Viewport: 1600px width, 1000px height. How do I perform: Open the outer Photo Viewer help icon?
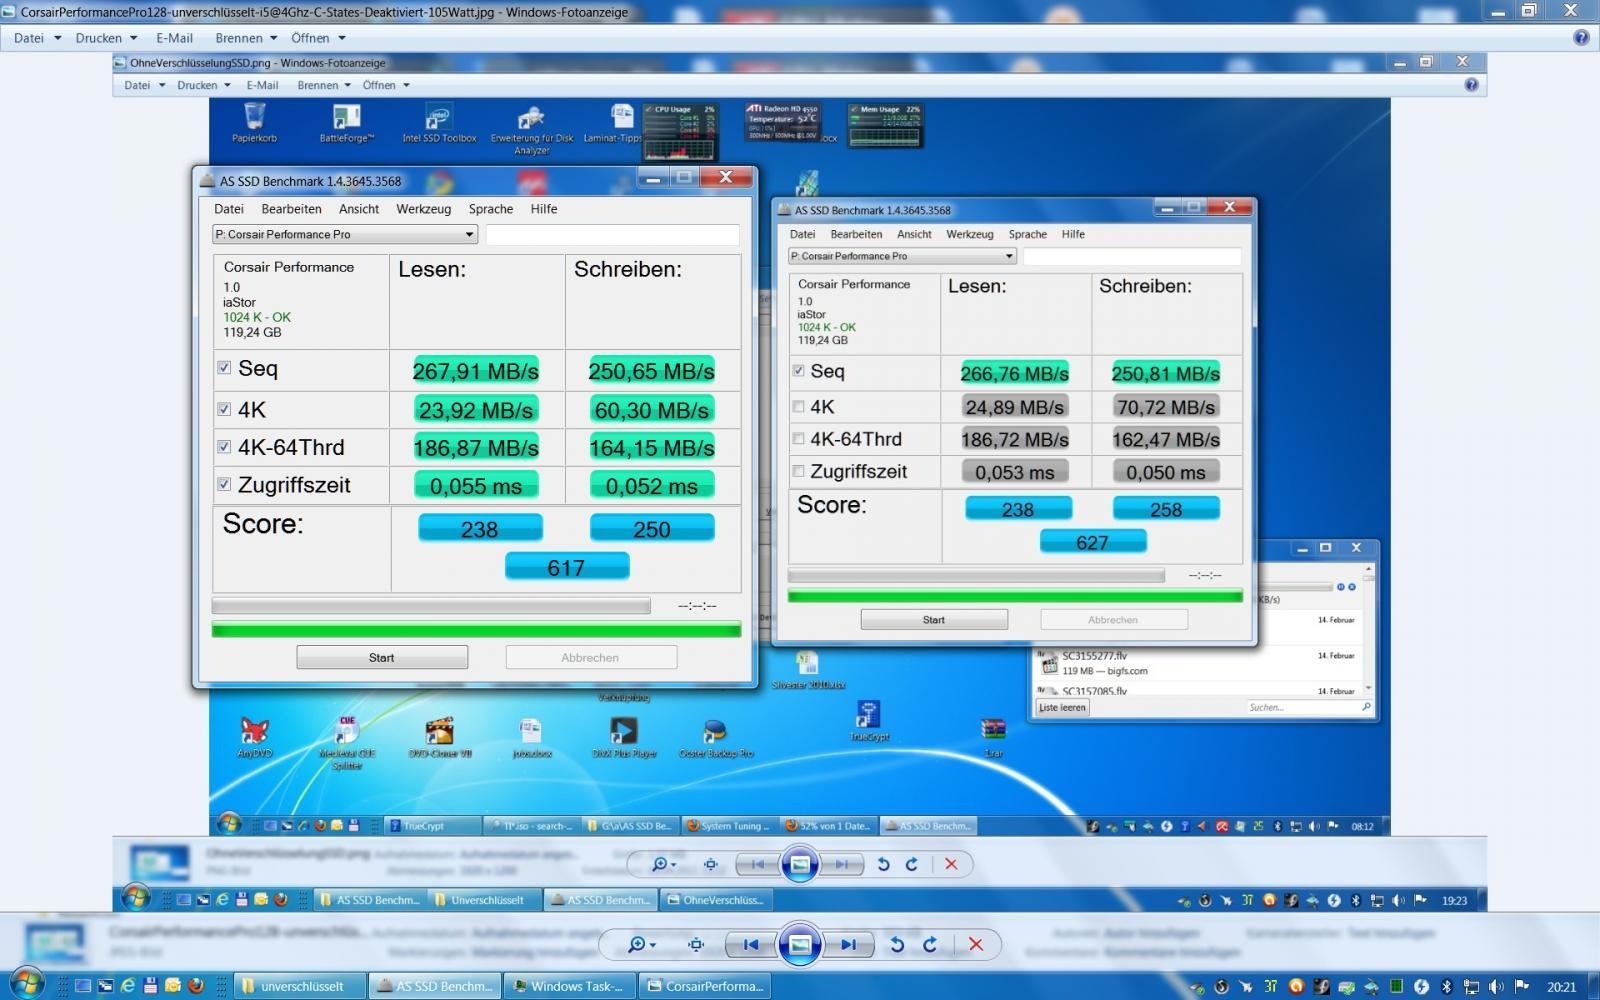point(1581,38)
